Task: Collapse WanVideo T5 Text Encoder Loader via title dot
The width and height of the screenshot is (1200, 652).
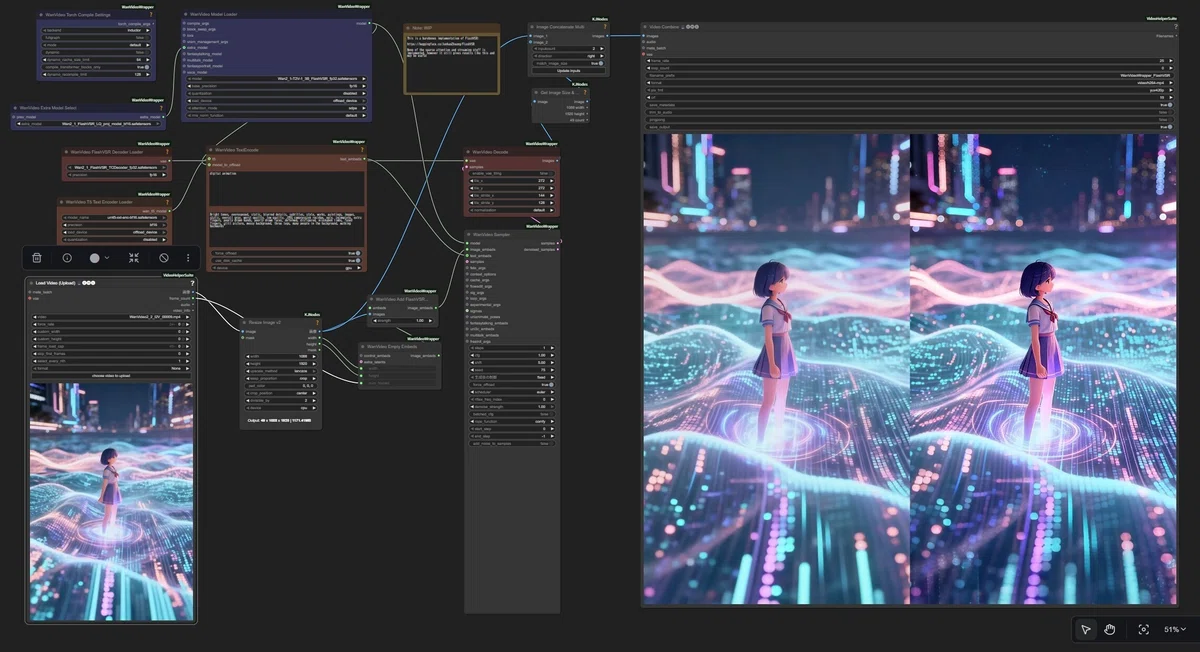Action: pyautogui.click(x=62, y=202)
